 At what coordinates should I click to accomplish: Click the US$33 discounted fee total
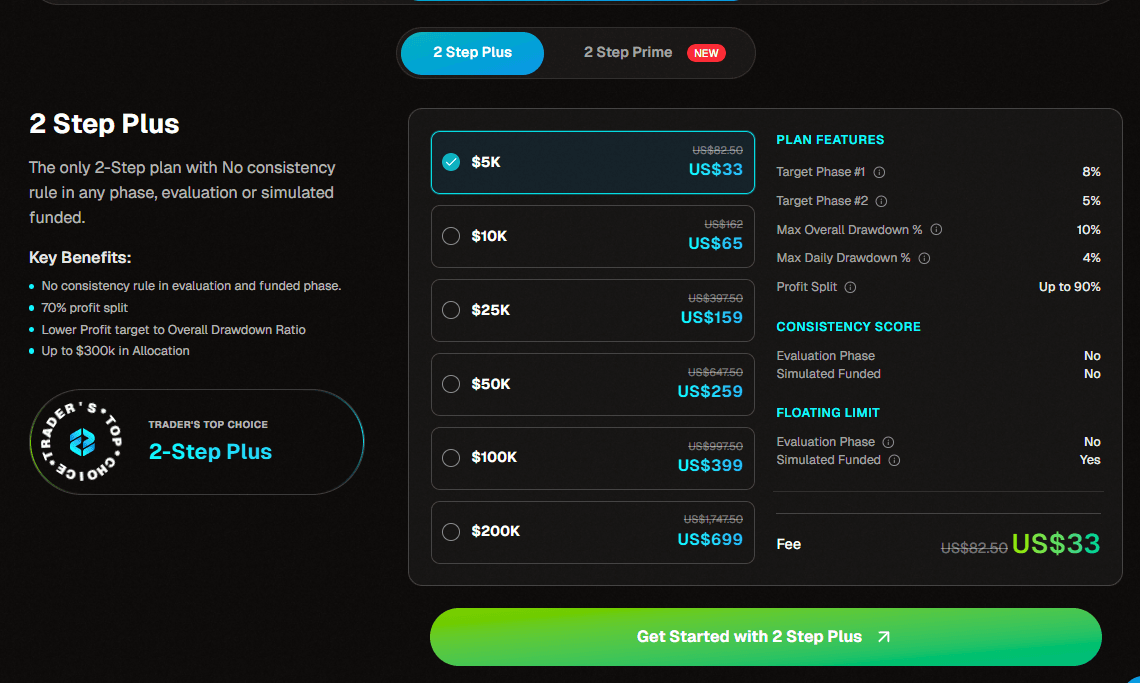[1055, 544]
